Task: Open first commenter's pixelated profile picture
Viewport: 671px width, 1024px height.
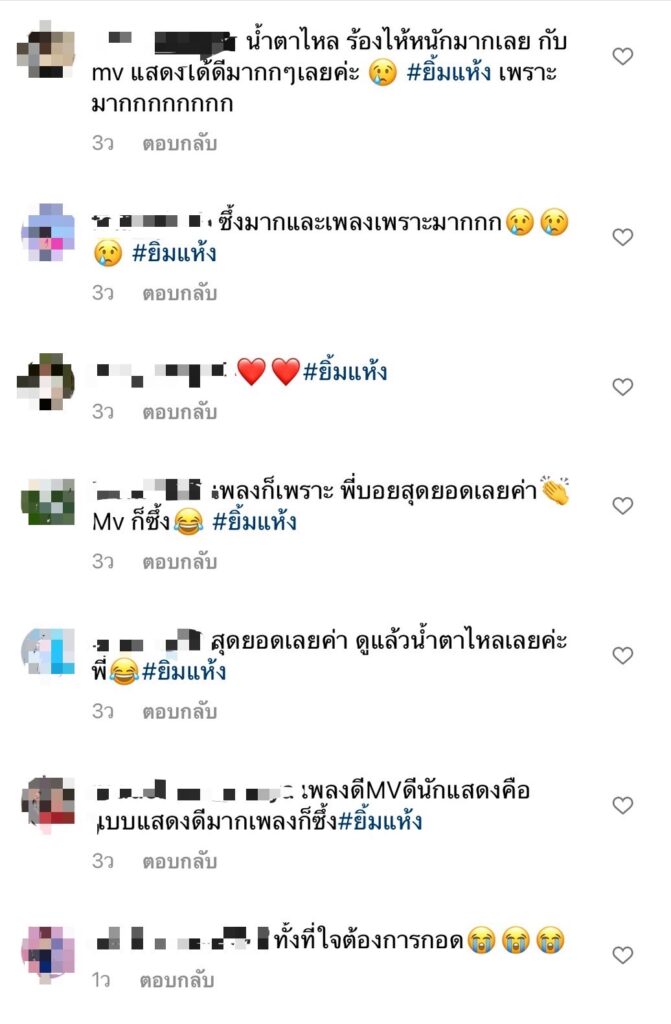Action: tap(46, 50)
